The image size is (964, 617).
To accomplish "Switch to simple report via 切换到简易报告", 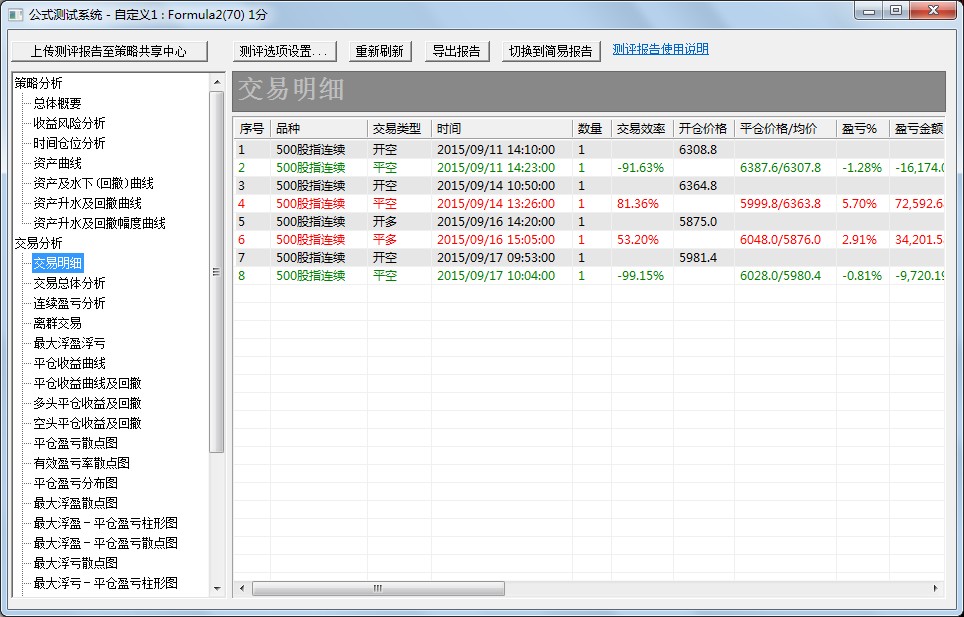I will pos(550,51).
